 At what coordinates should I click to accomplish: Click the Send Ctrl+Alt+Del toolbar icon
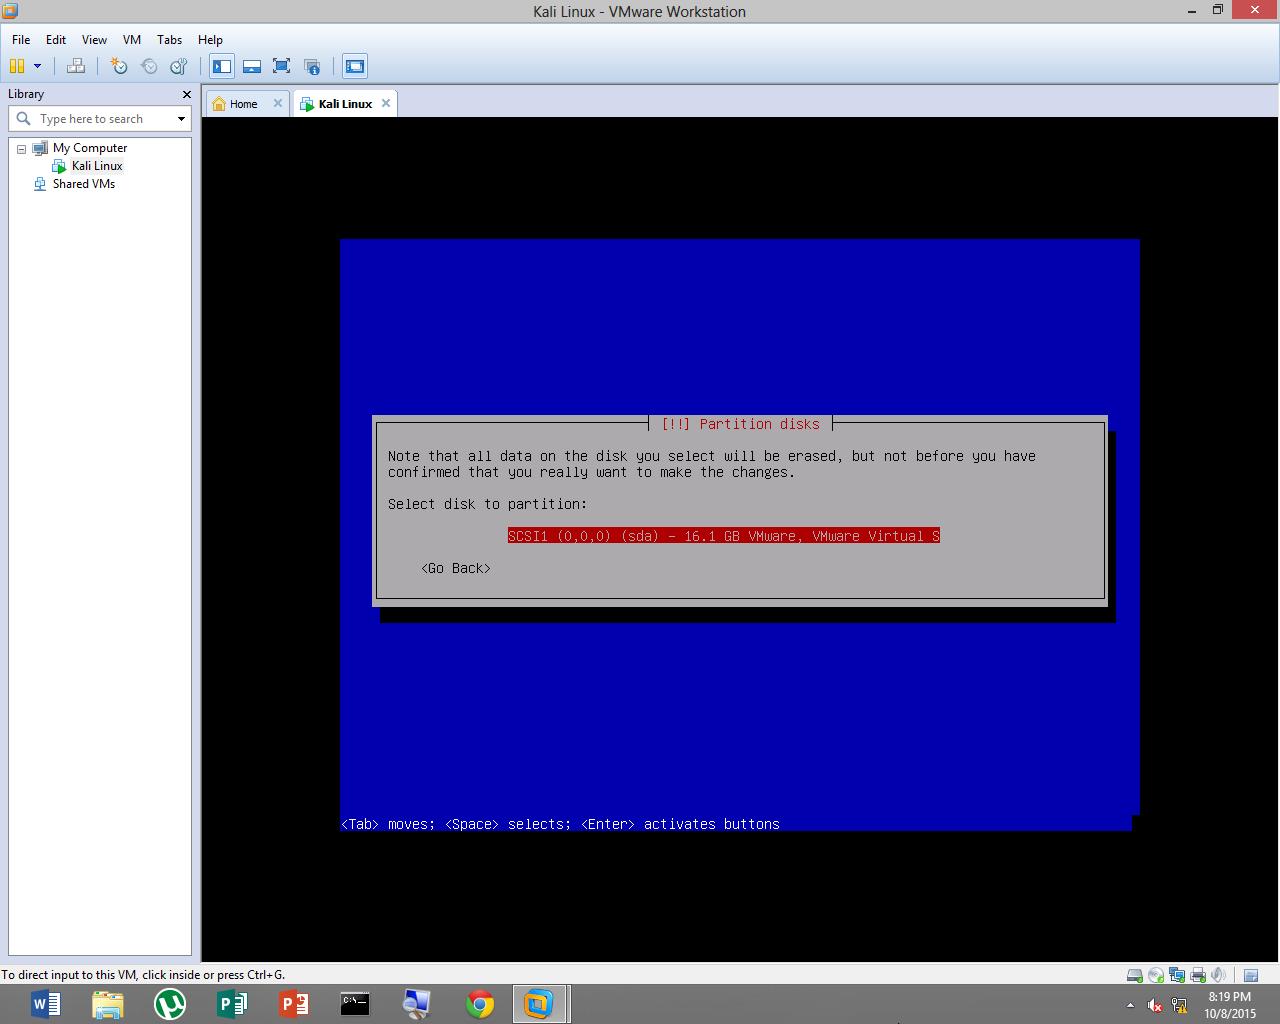76,66
